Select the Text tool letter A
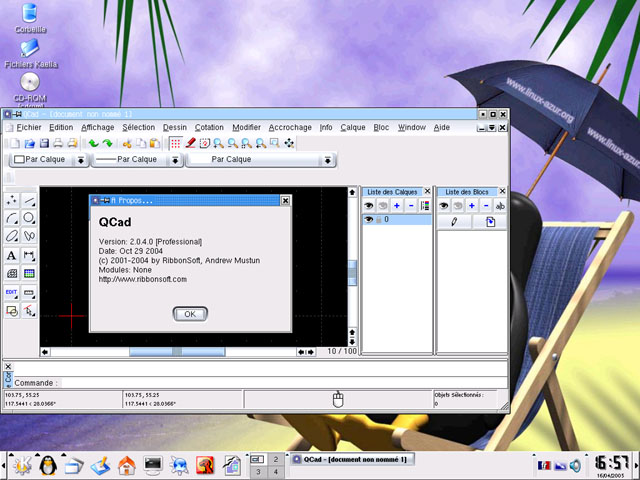 pyautogui.click(x=12, y=256)
